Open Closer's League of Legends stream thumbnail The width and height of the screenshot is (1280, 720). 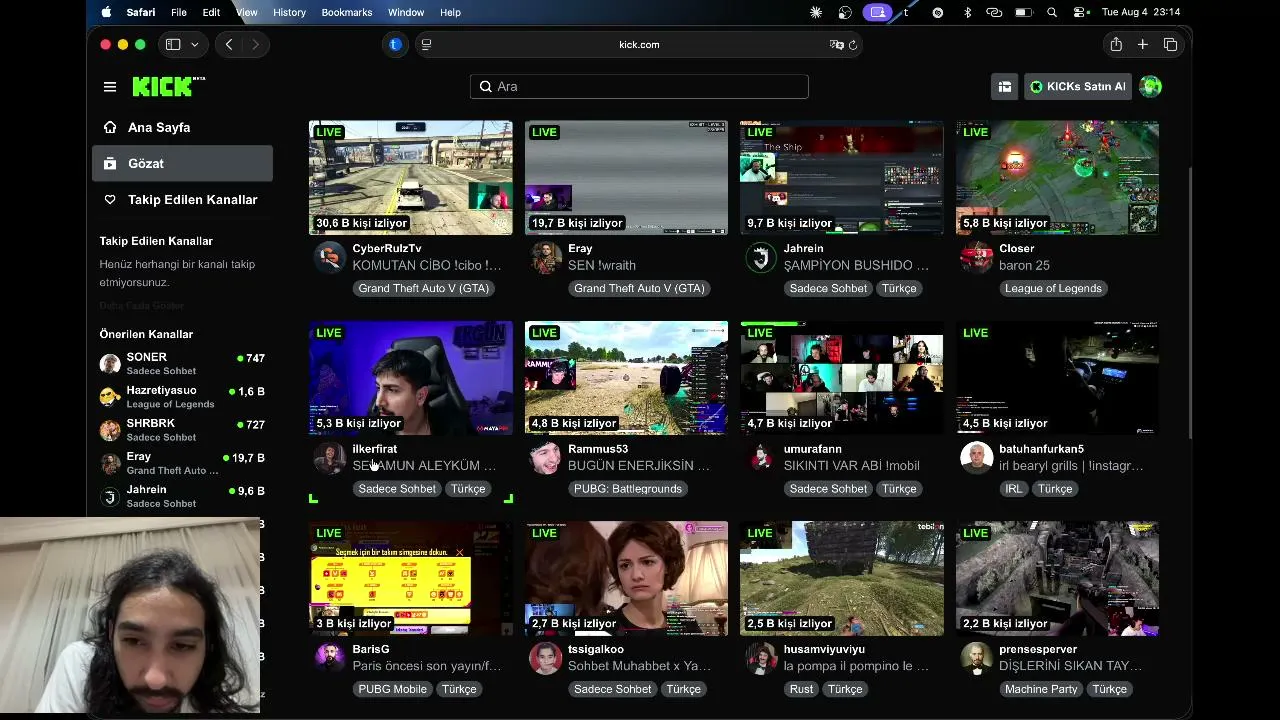coord(1057,178)
